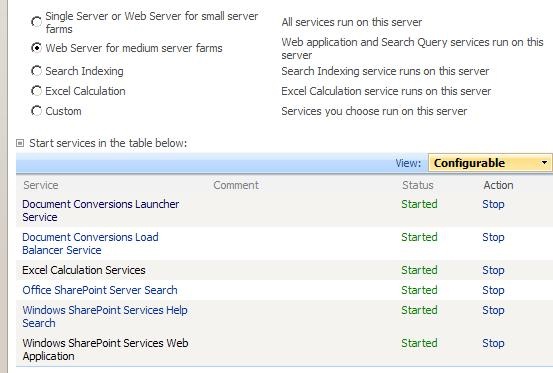Click 'Services you choose run on this server'

click(374, 111)
